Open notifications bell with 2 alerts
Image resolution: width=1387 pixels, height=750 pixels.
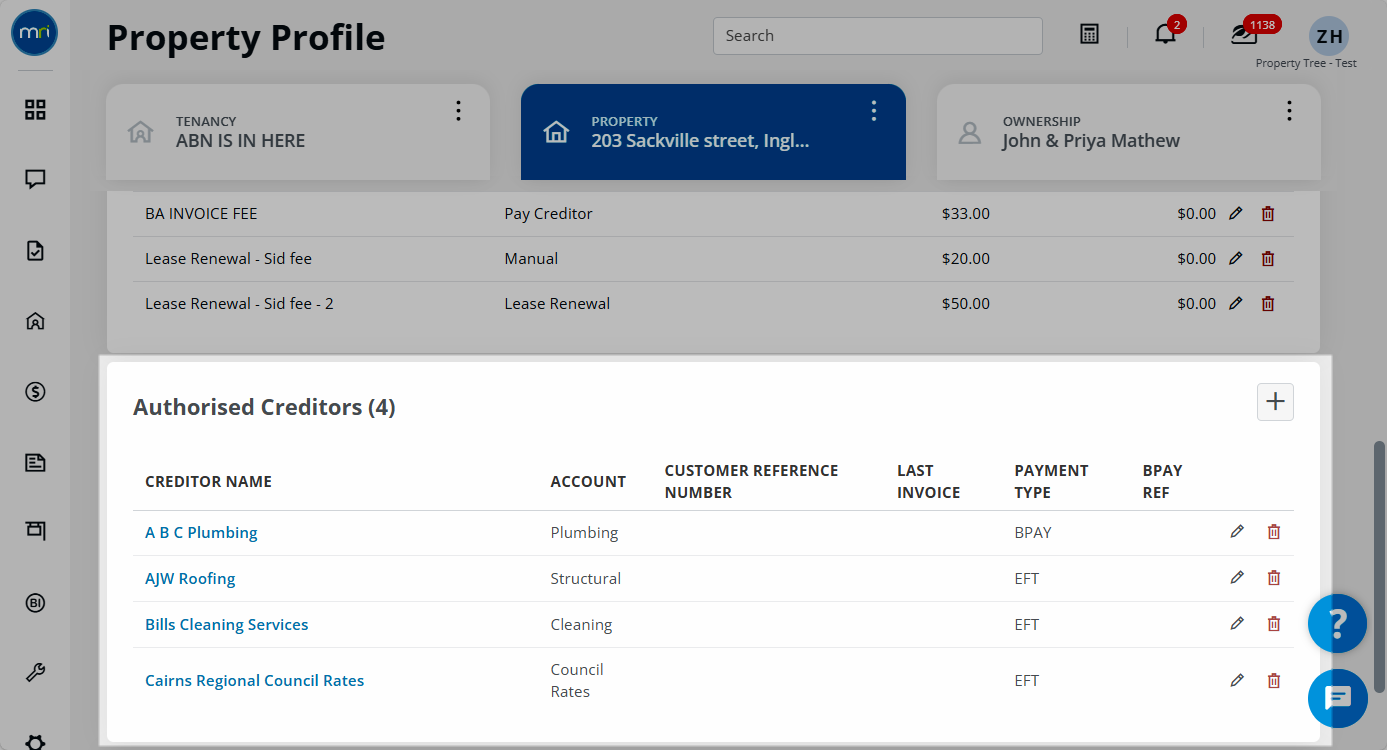tap(1166, 33)
